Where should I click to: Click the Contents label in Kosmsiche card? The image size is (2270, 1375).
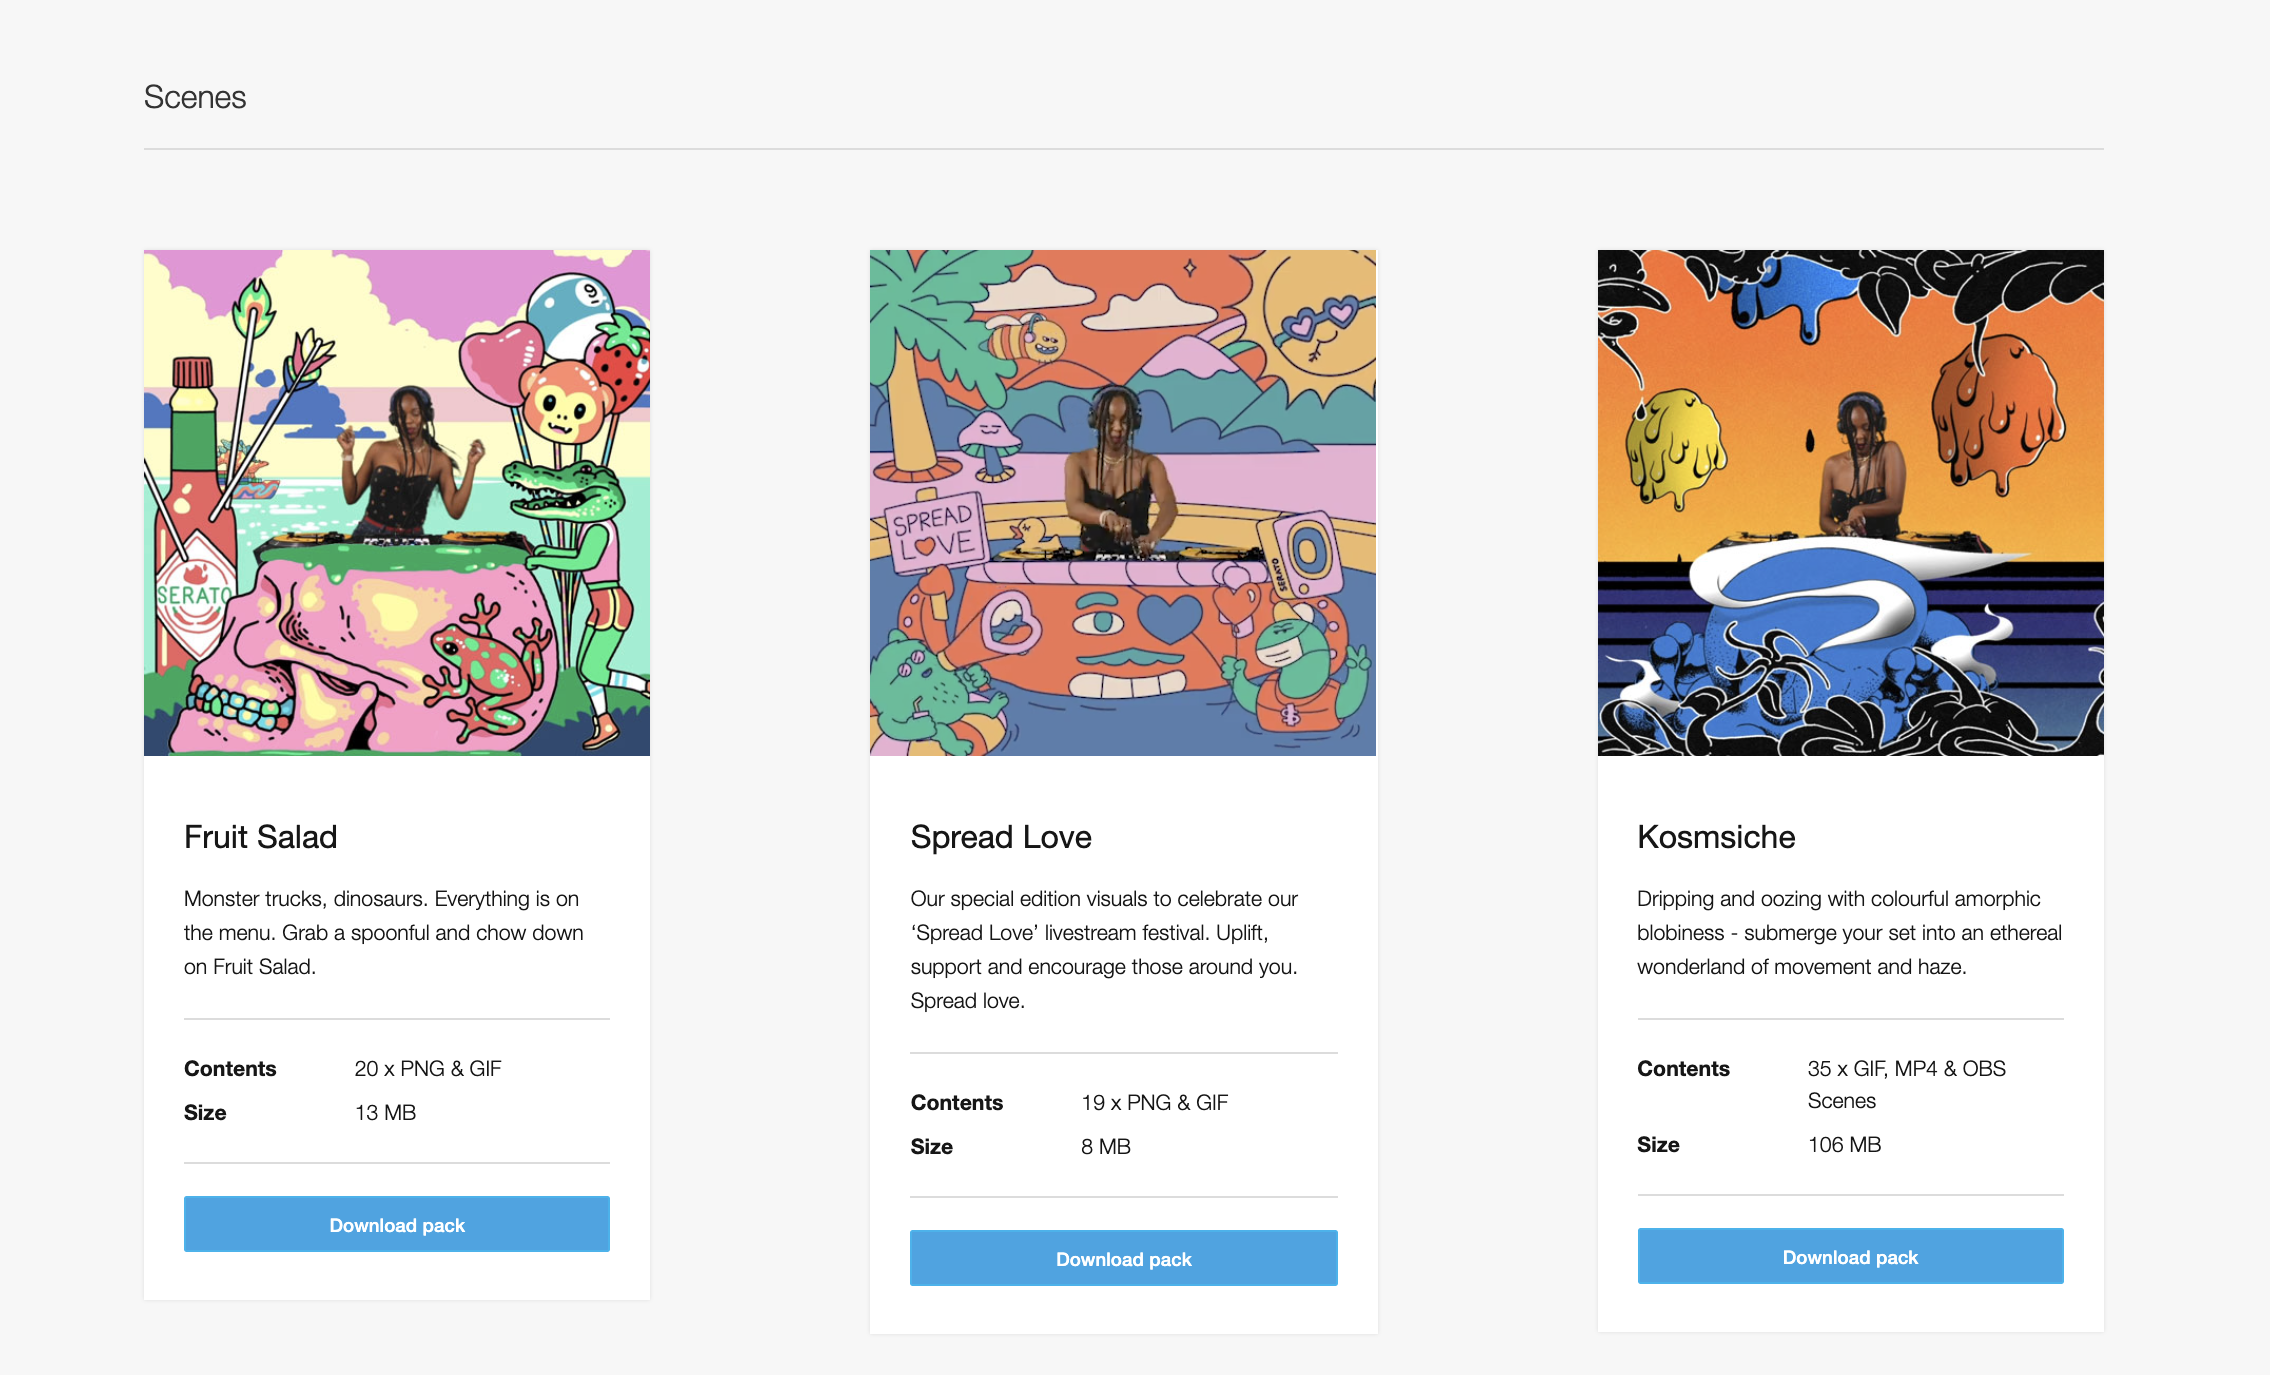(1684, 1069)
